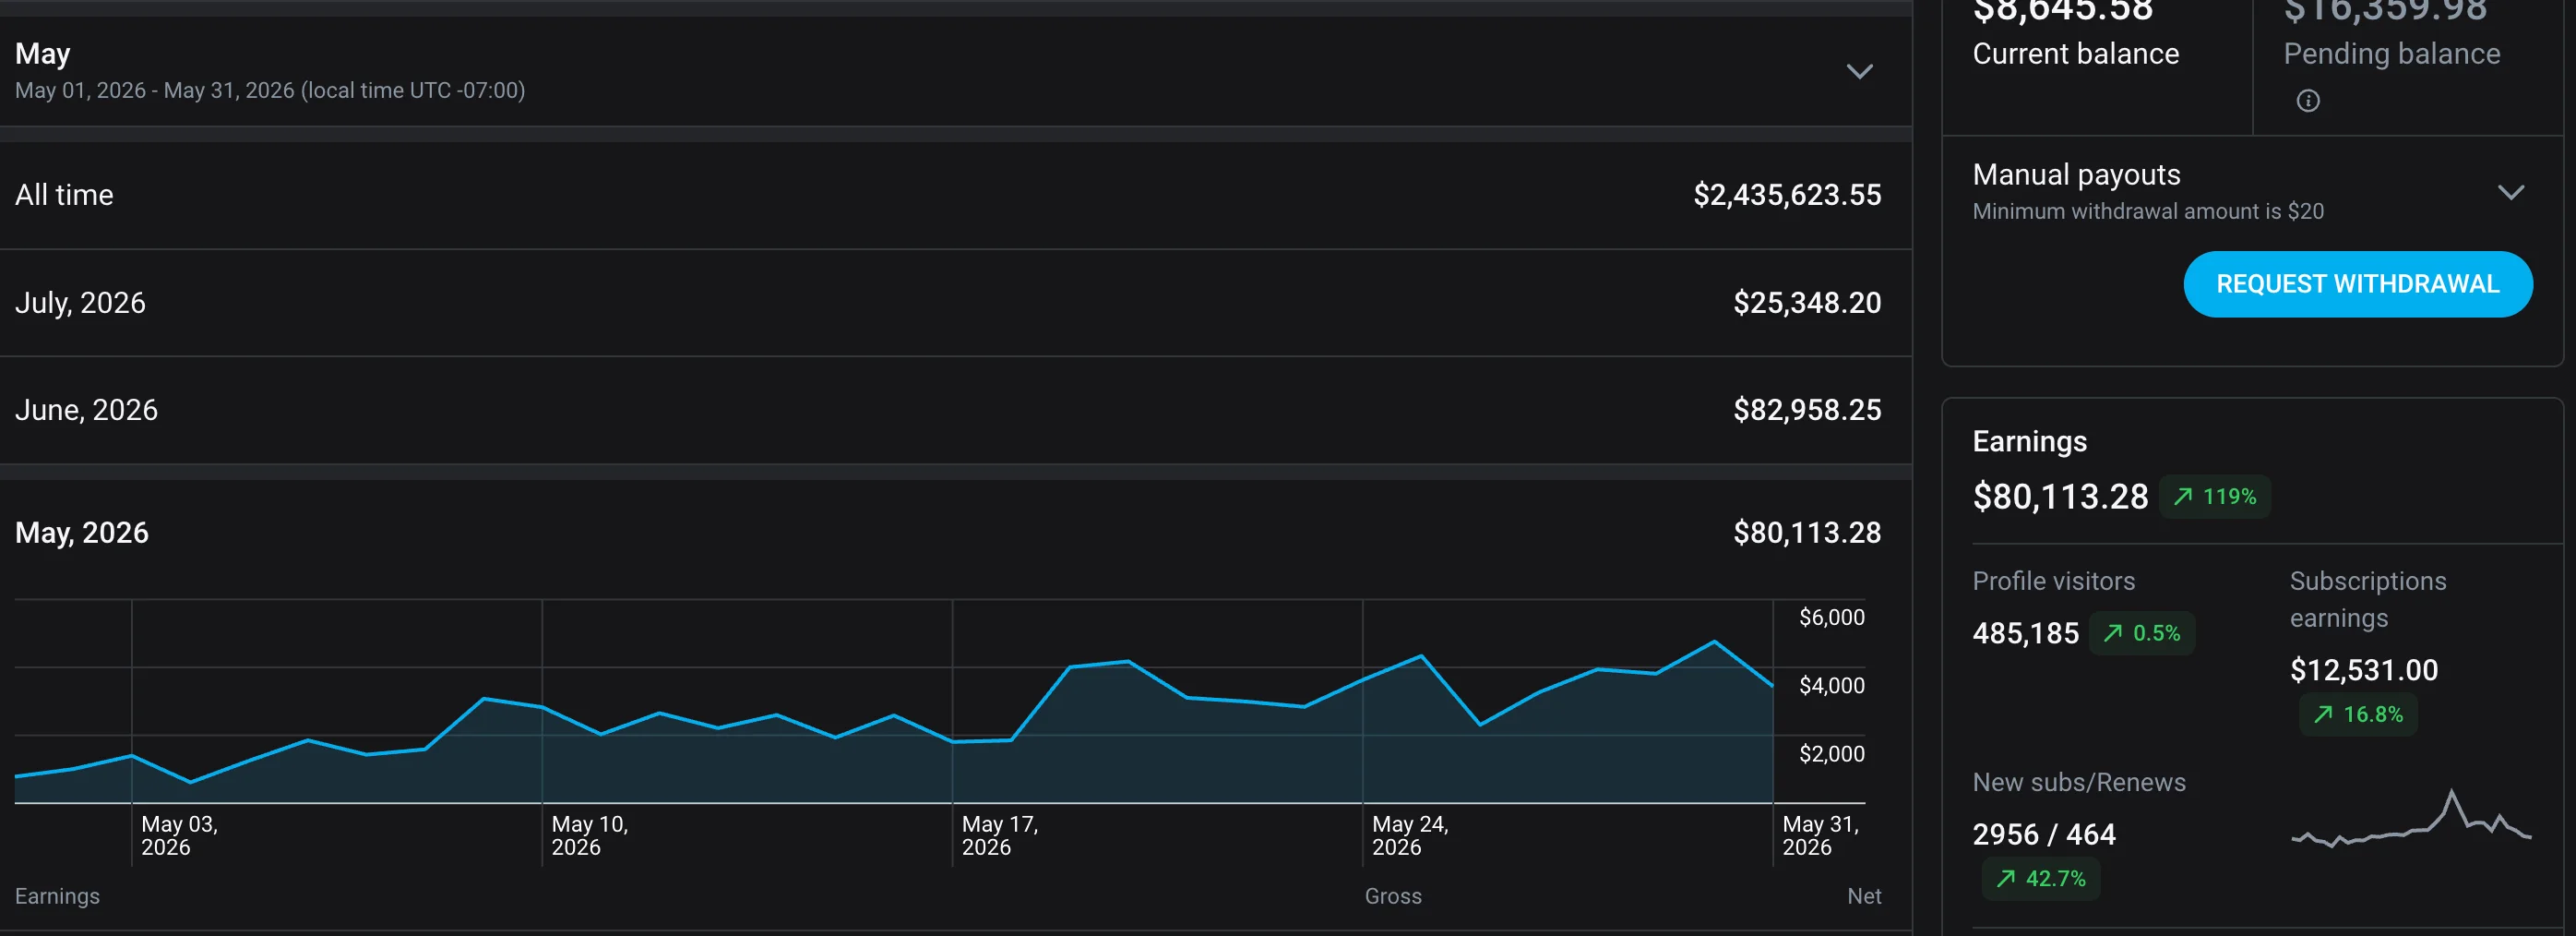Expand the May date range dropdown chevron
The height and width of the screenshot is (936, 2576).
[1859, 71]
